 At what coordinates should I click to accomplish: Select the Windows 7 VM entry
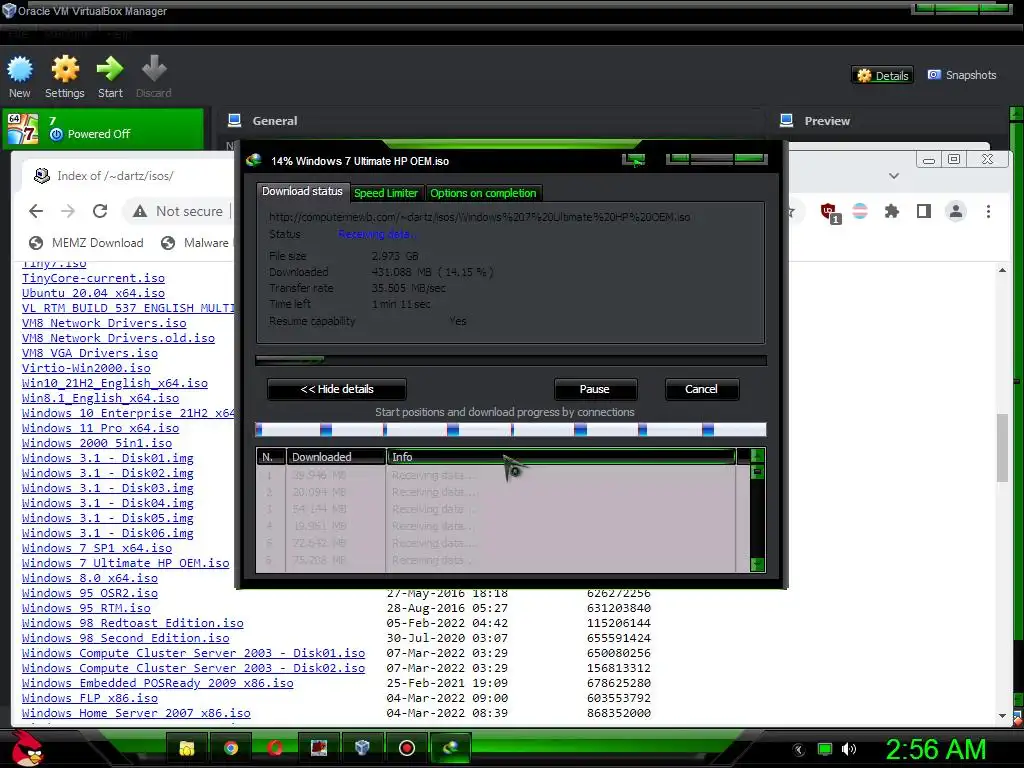tap(105, 128)
